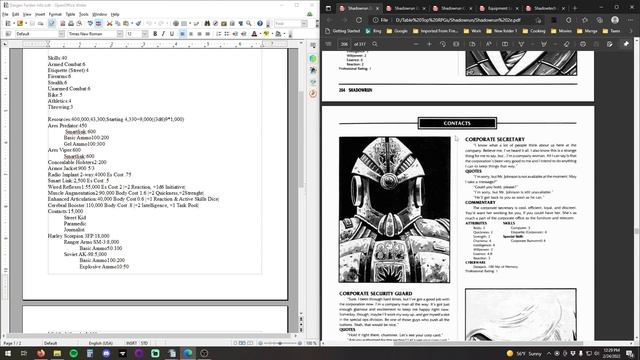640x360 pixels.
Task: Click the pin PDF toolbar icon
Action: click(x=626, y=44)
